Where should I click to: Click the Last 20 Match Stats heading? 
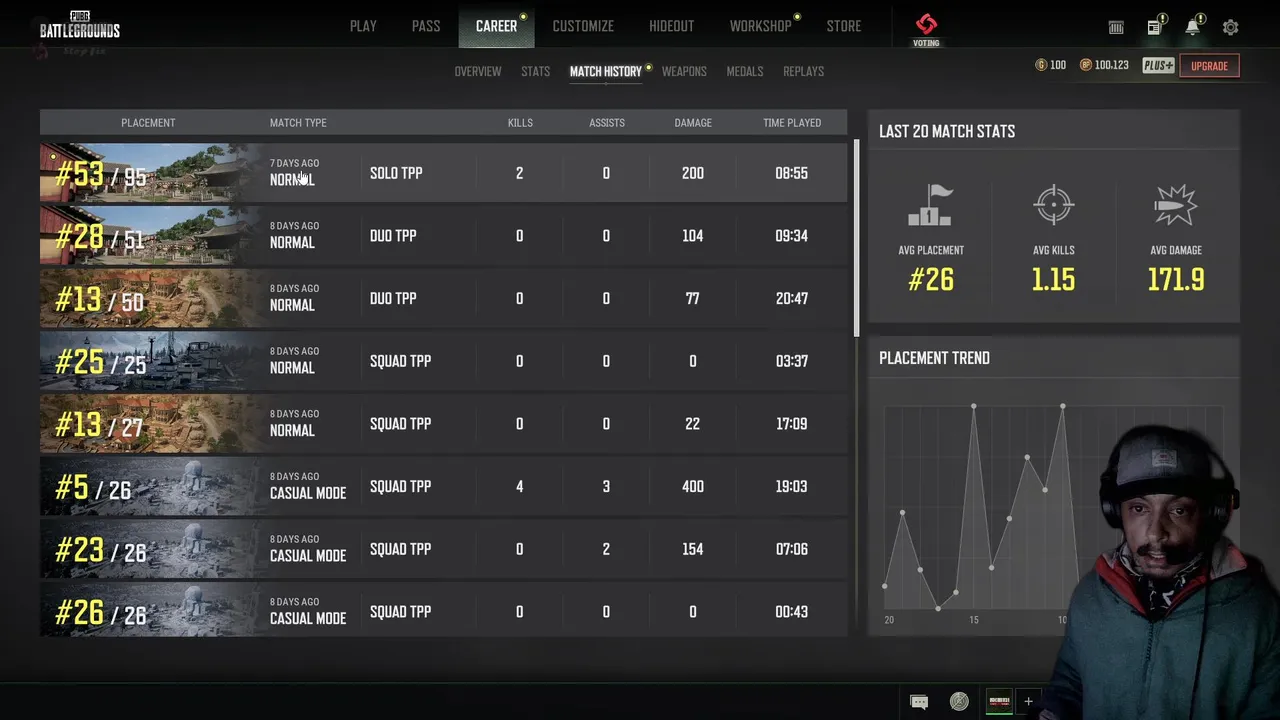point(947,131)
